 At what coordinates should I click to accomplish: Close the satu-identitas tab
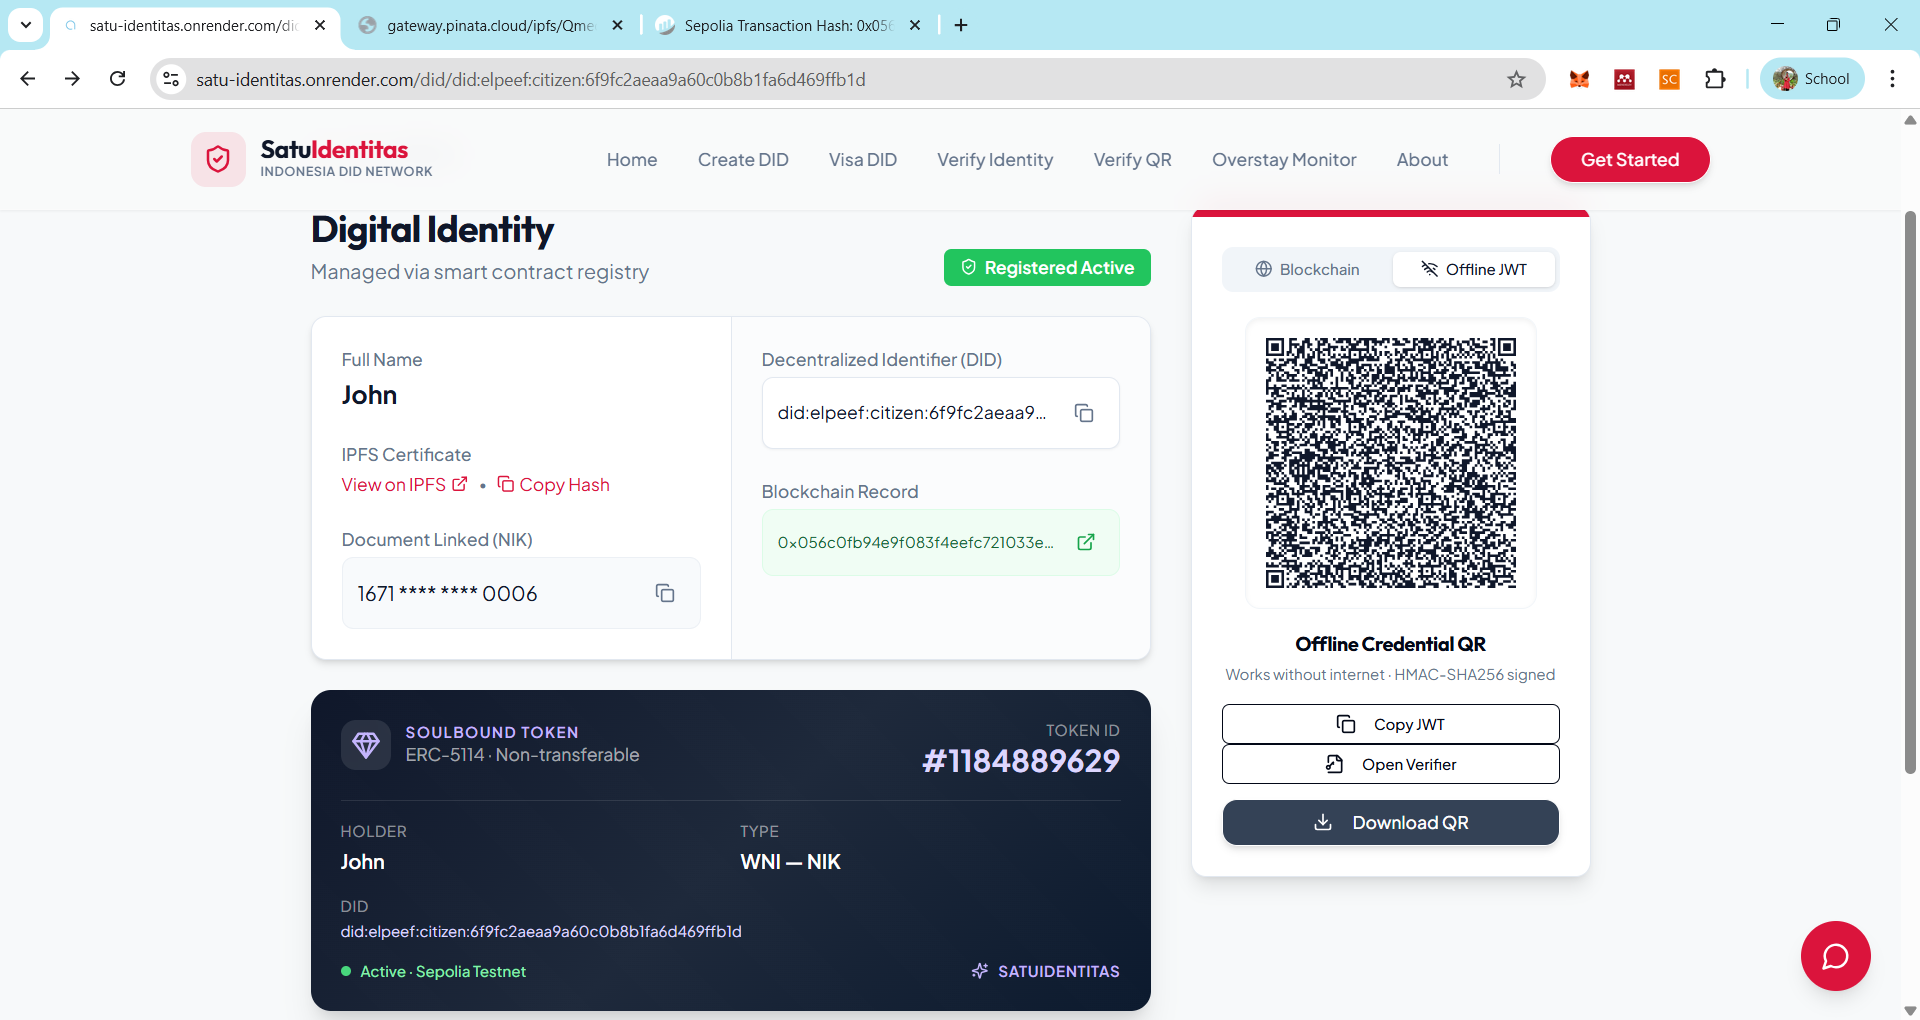320,25
